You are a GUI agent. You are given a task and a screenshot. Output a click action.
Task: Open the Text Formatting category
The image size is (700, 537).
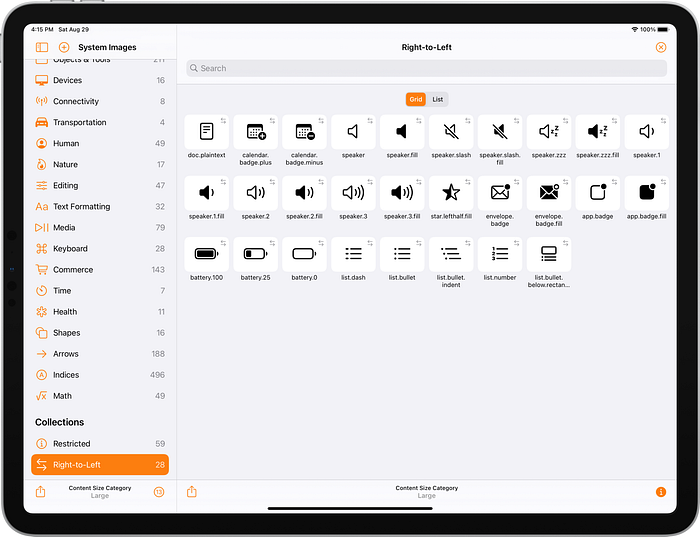tap(100, 207)
